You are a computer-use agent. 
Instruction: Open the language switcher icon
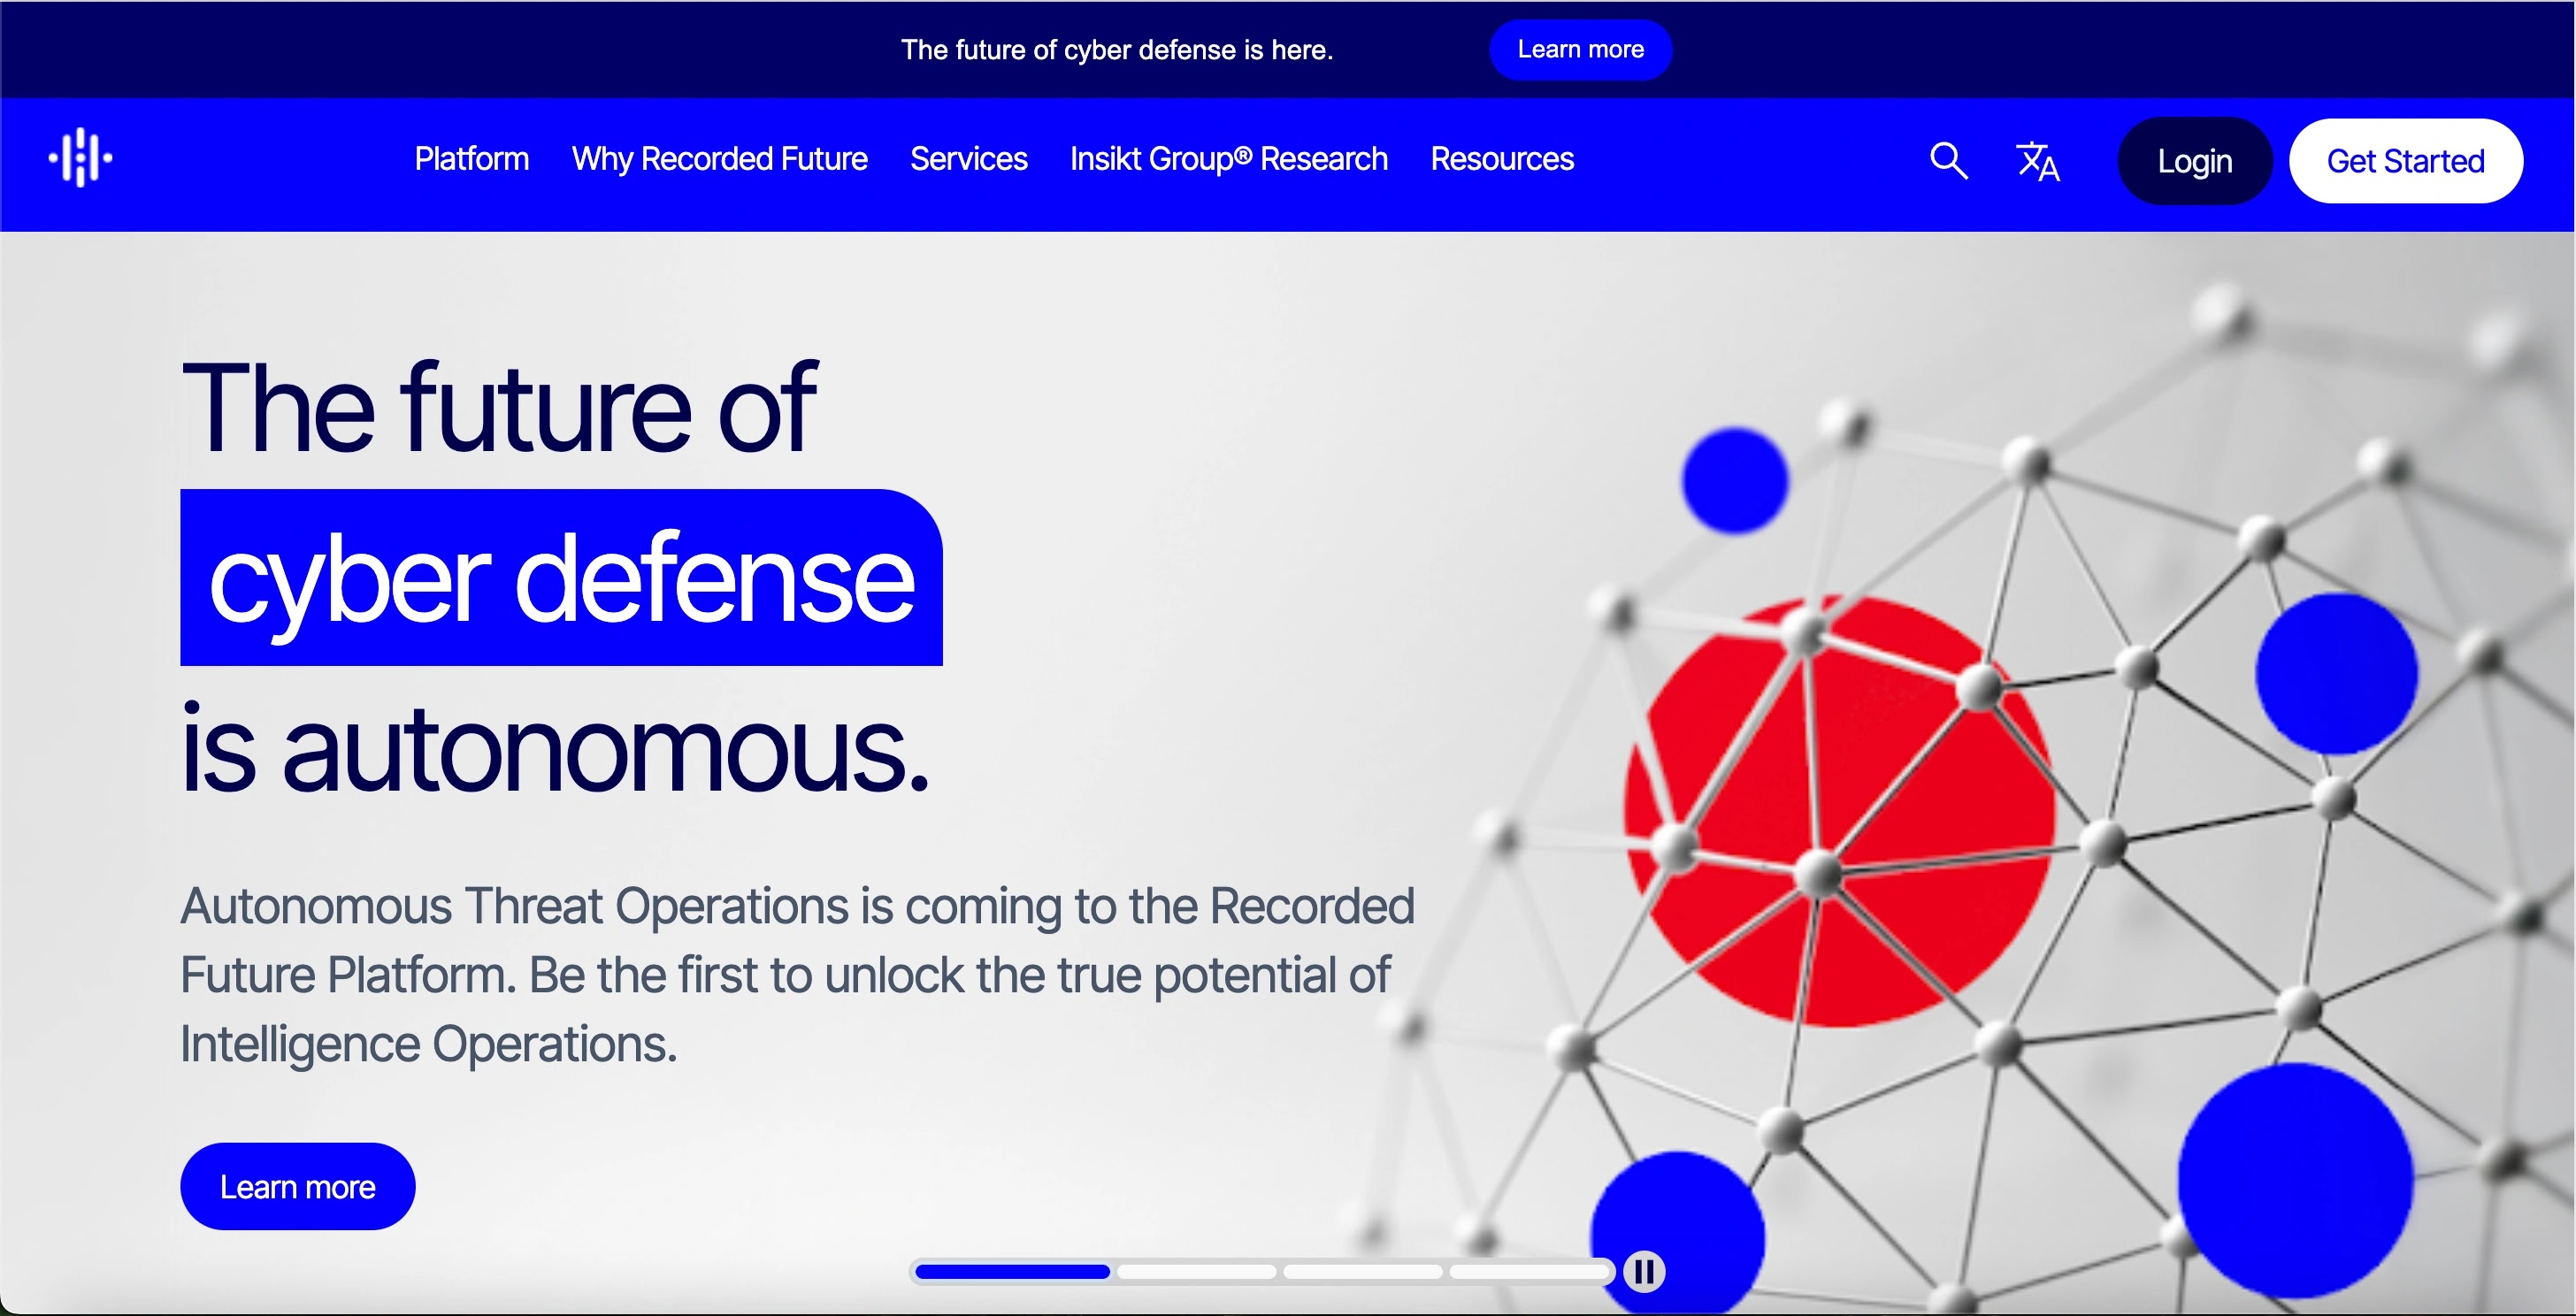(x=2038, y=160)
